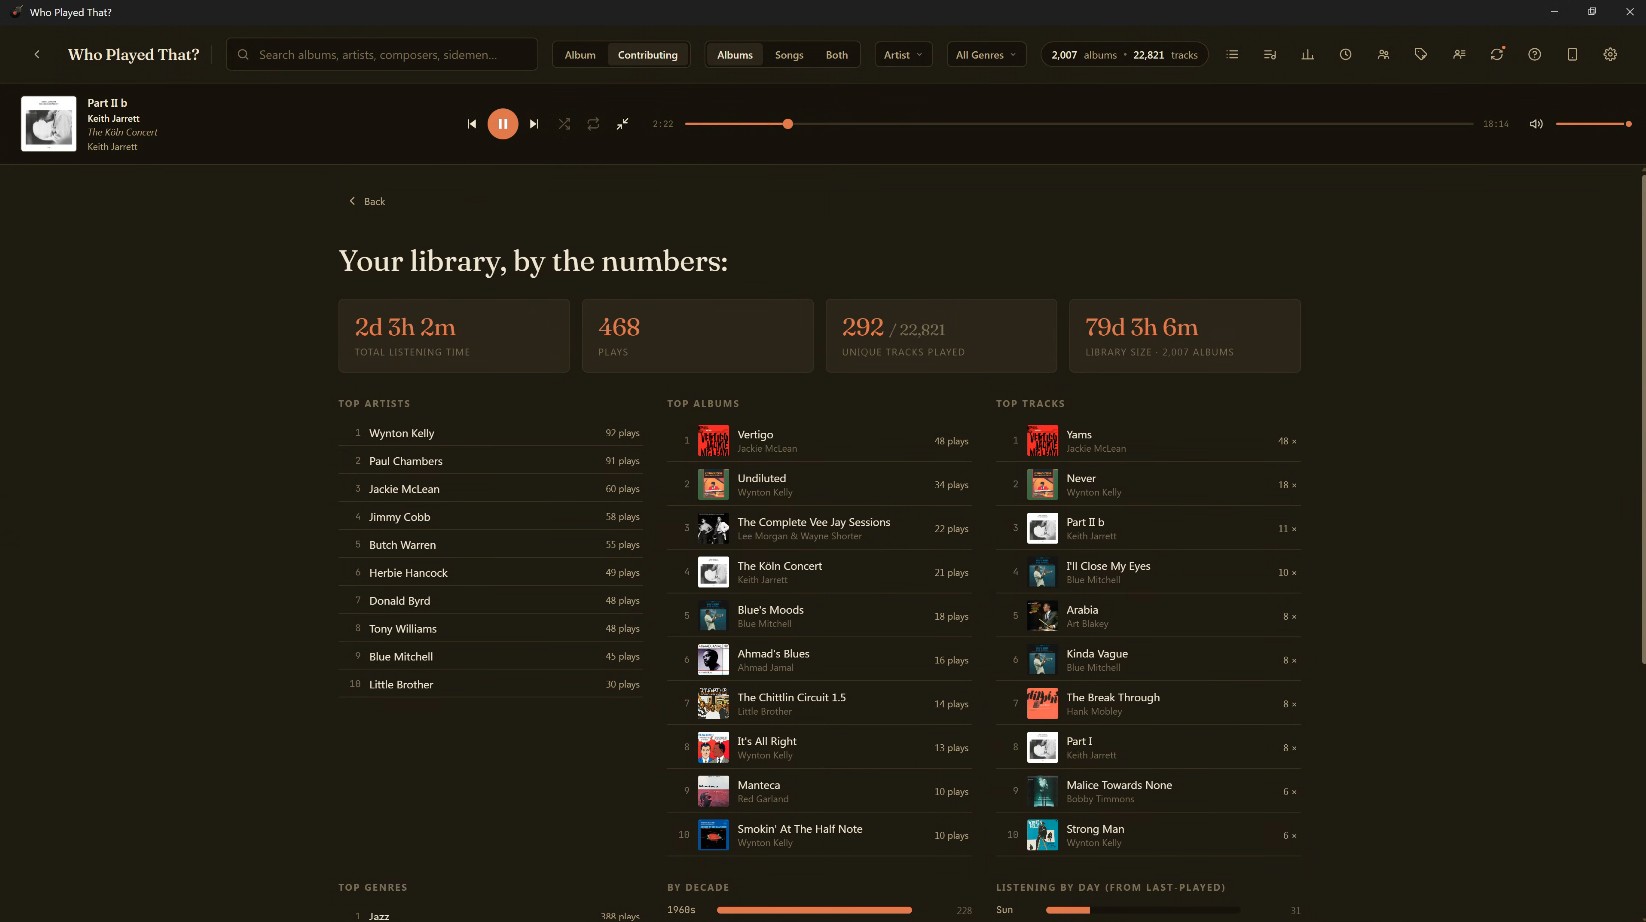Play the Arabia track

click(1148, 617)
